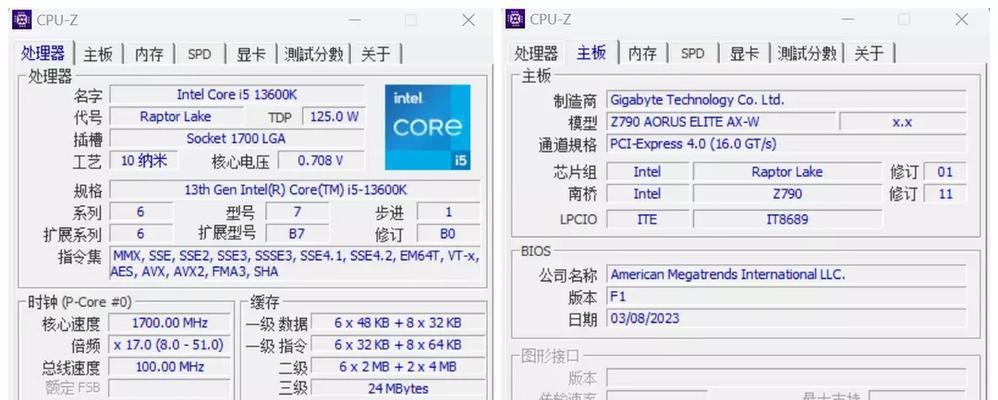The width and height of the screenshot is (998, 400).
Task: Click the chipset revision value 01
Action: pos(945,172)
